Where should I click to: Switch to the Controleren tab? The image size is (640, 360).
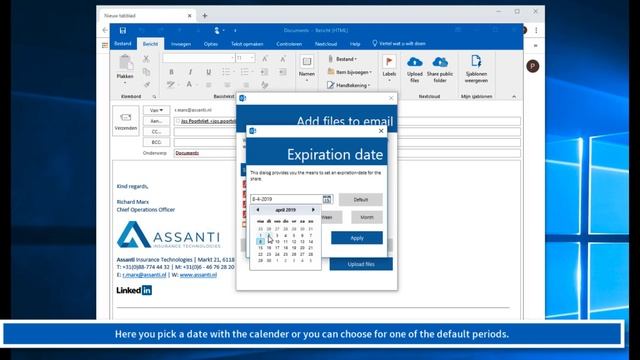pos(289,44)
